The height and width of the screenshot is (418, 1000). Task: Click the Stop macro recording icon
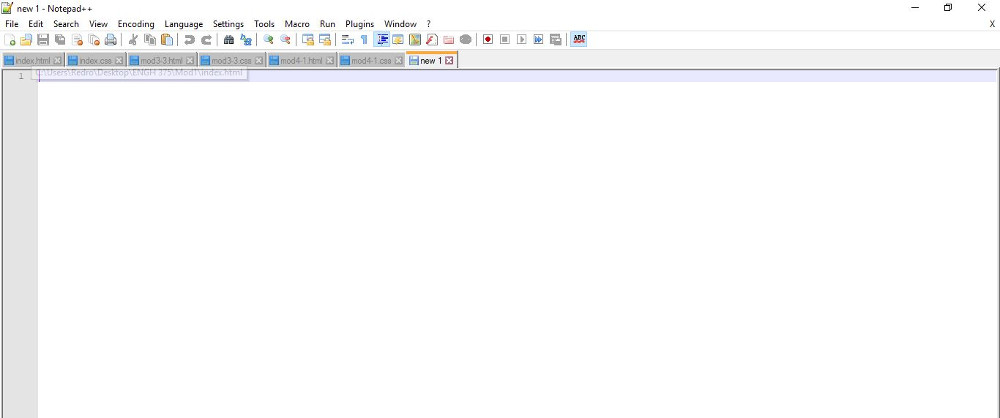coord(504,40)
